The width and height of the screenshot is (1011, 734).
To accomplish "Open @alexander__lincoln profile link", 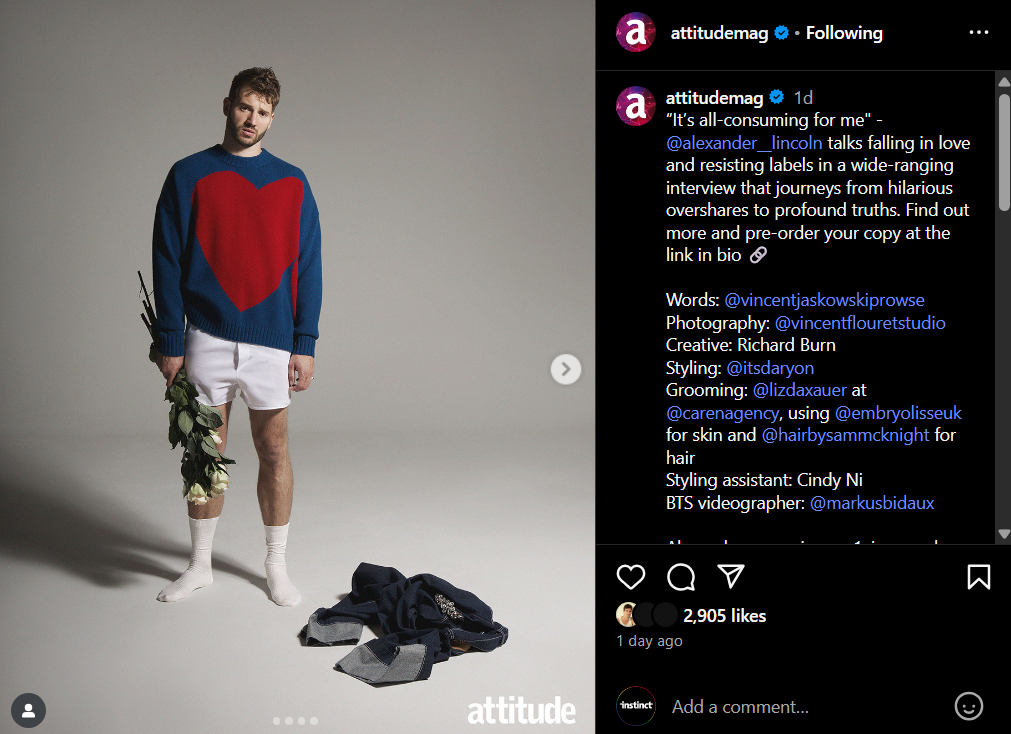I will (744, 143).
